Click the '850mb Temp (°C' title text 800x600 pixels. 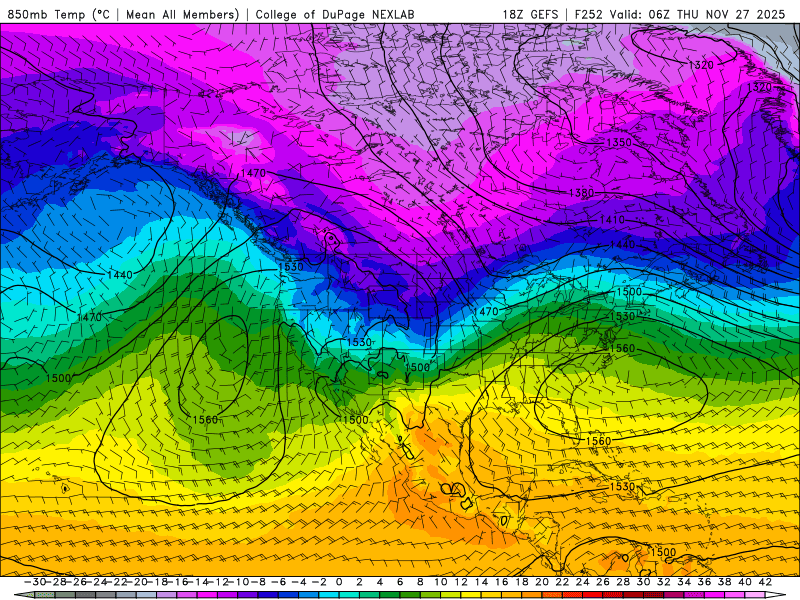58,14
